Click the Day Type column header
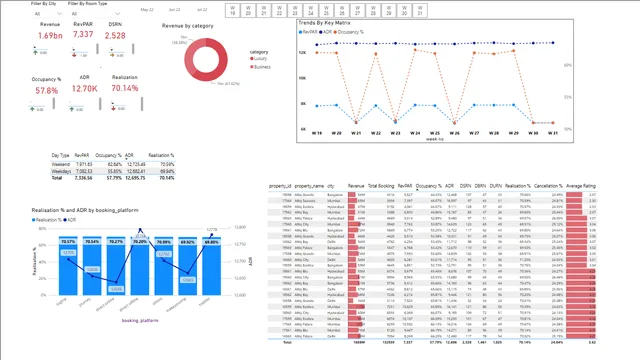 (x=60, y=156)
